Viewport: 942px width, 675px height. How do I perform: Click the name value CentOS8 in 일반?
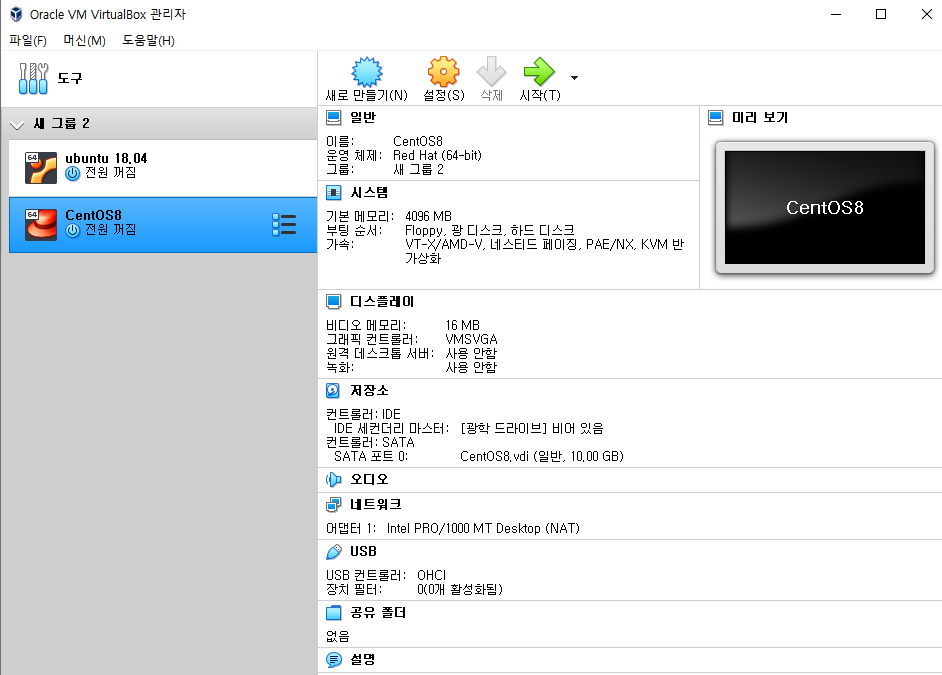click(418, 141)
